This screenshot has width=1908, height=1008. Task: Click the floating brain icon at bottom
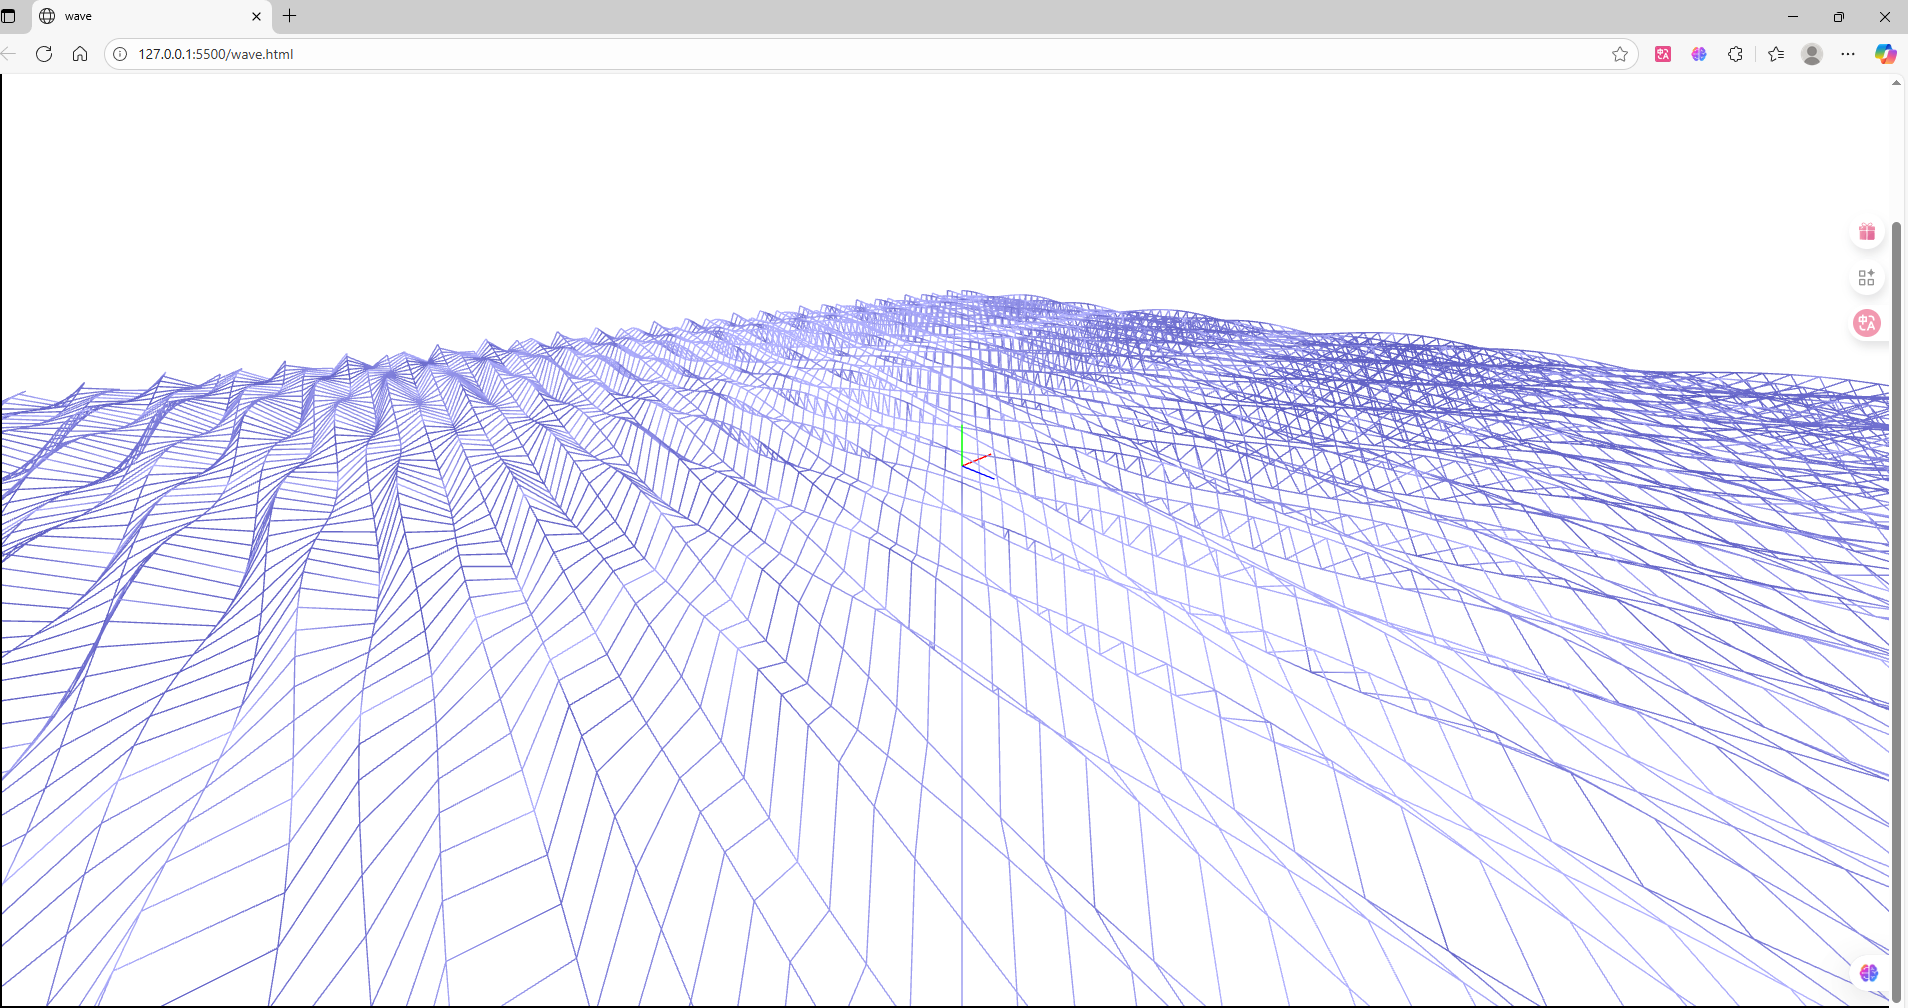(1868, 972)
